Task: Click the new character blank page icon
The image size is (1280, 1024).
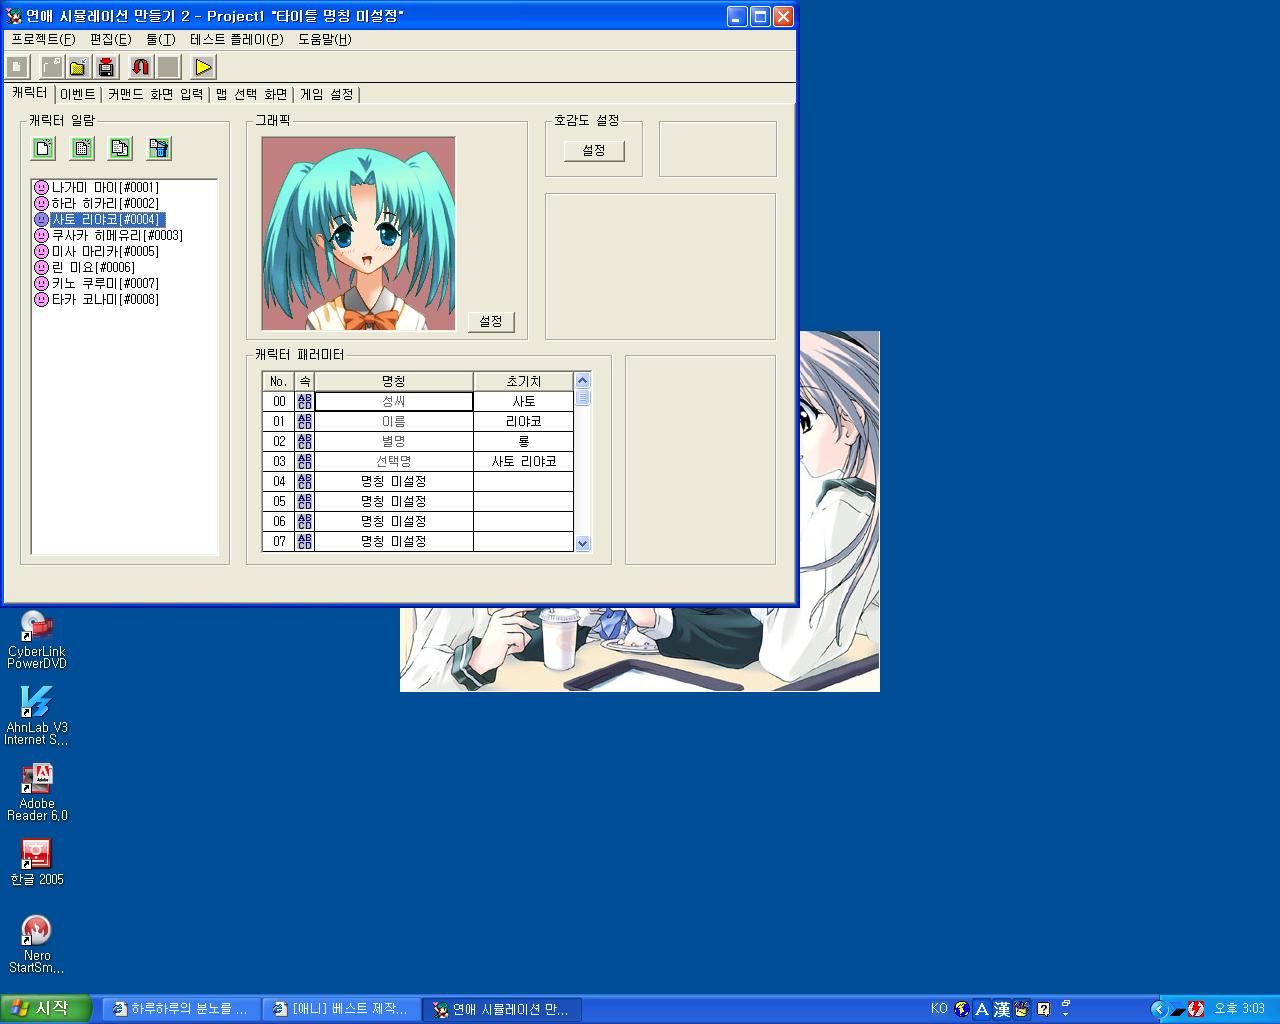Action: click(x=44, y=148)
